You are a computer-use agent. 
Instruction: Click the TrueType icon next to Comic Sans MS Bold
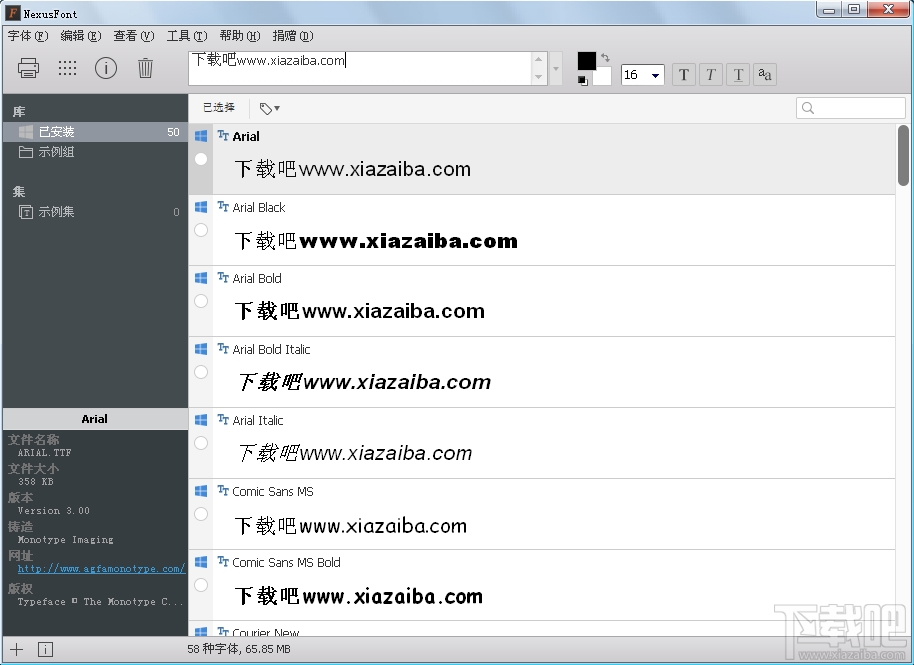tap(223, 562)
